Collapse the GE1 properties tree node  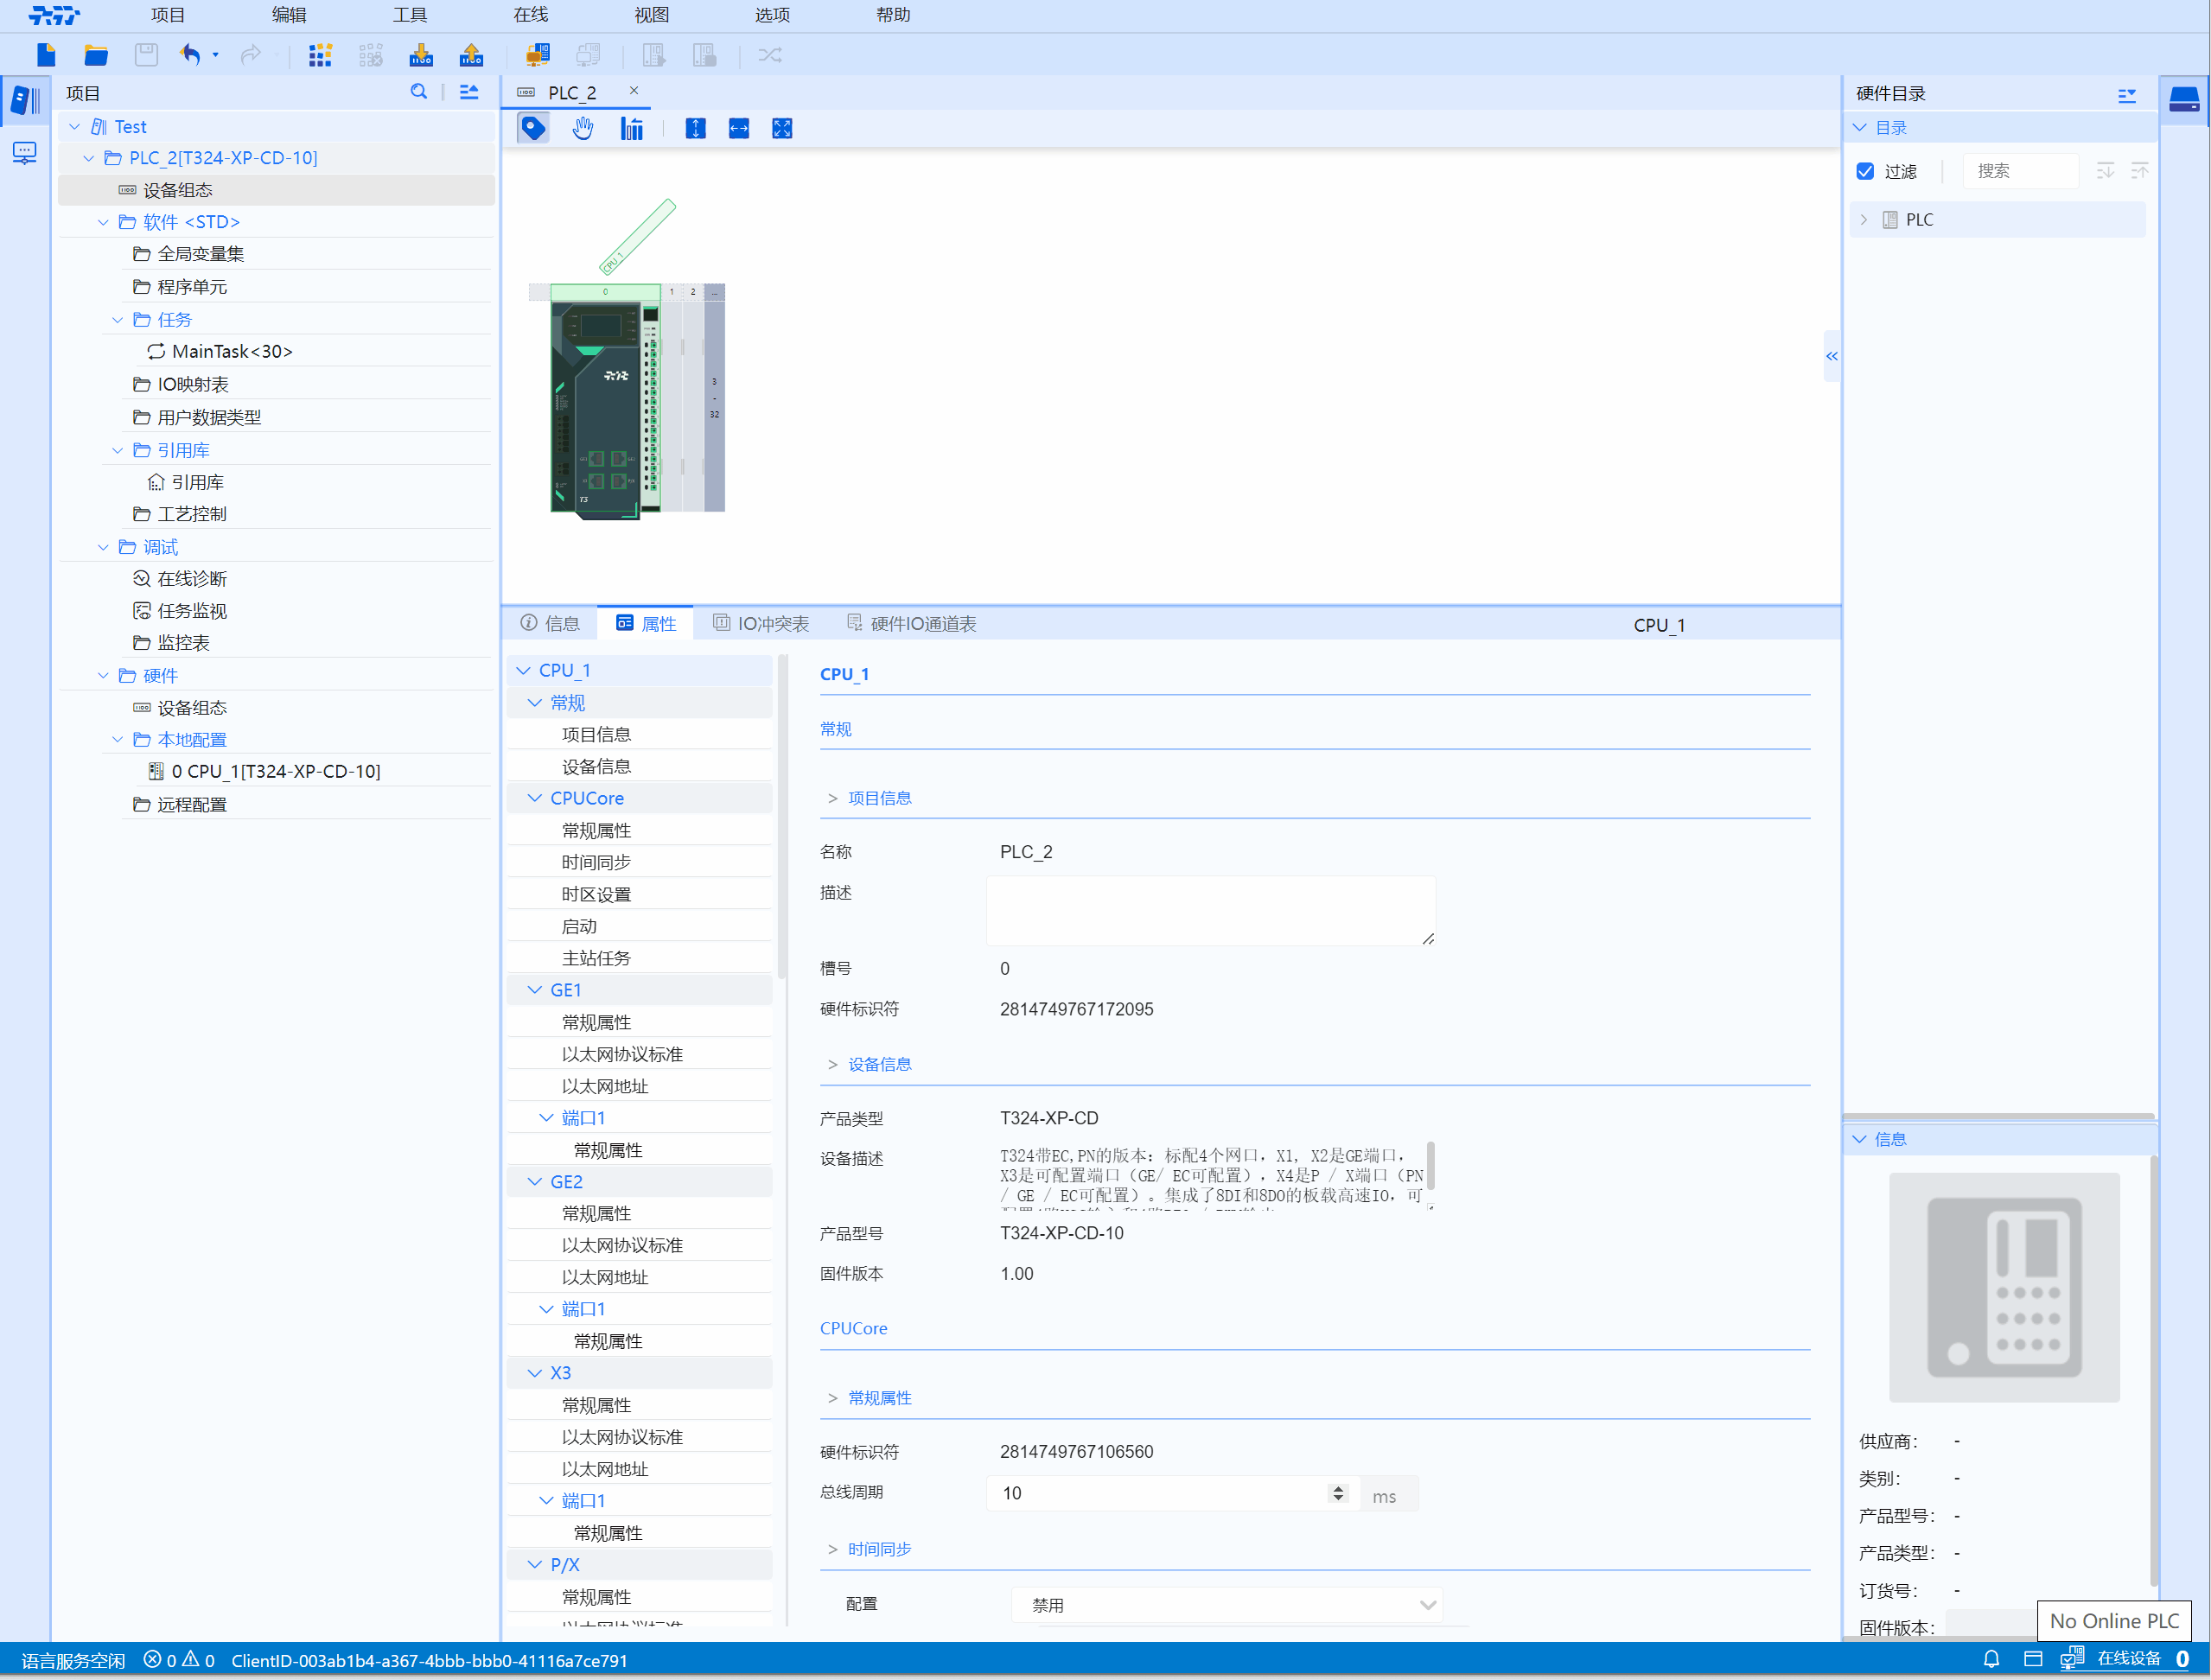pyautogui.click(x=534, y=990)
